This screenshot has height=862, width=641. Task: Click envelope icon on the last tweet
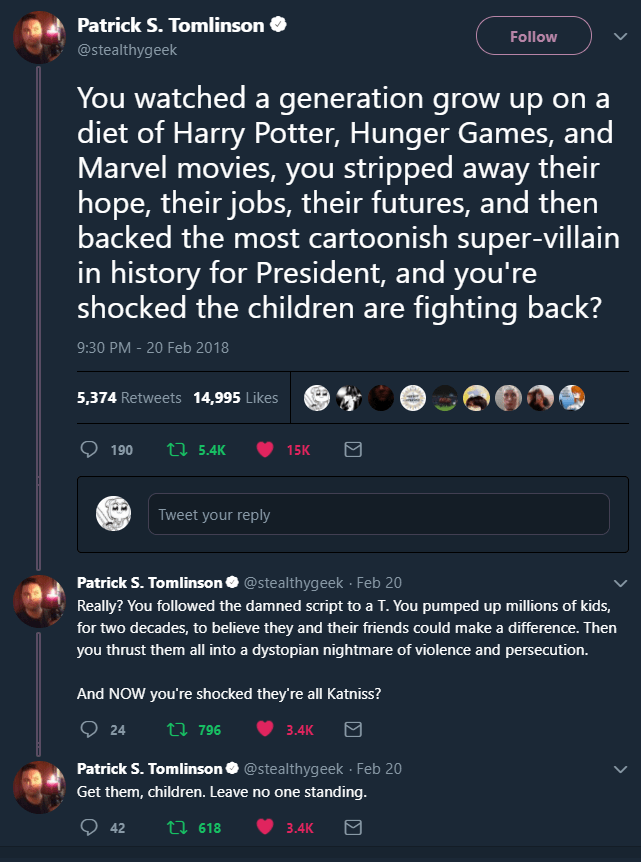352,827
